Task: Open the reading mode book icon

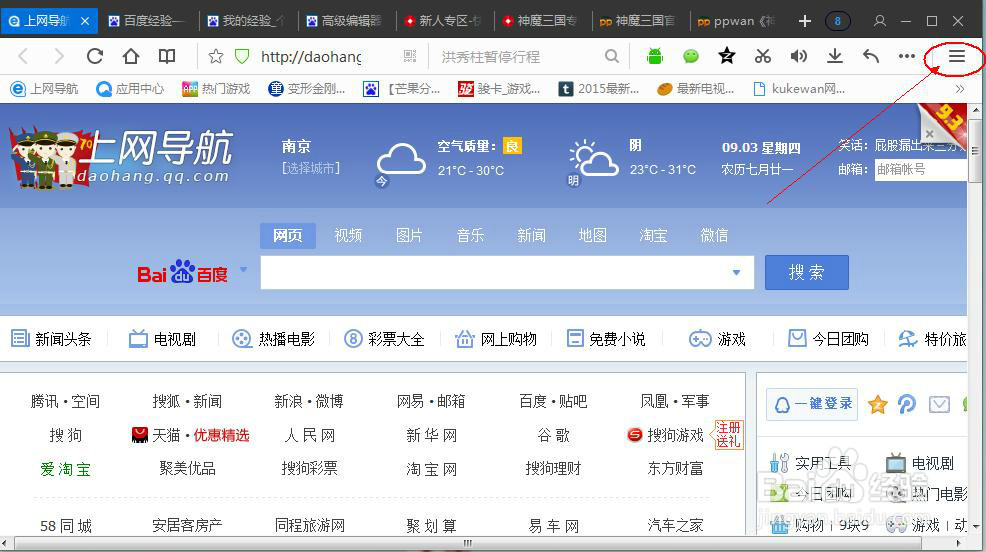Action: [x=167, y=57]
